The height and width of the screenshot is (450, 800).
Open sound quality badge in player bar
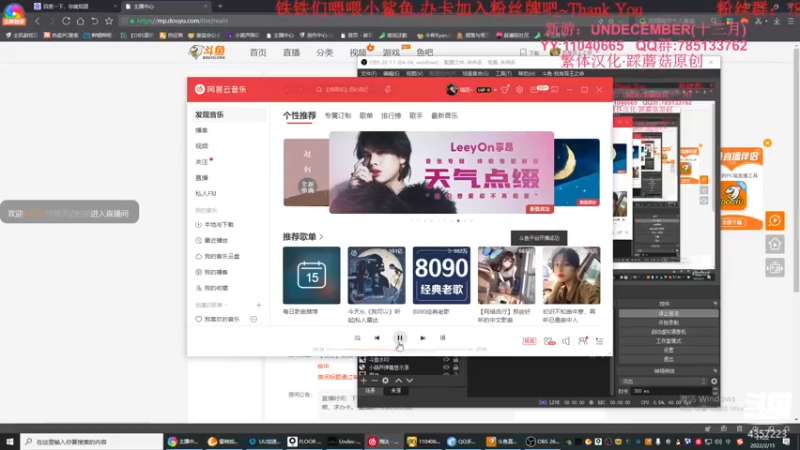[529, 341]
